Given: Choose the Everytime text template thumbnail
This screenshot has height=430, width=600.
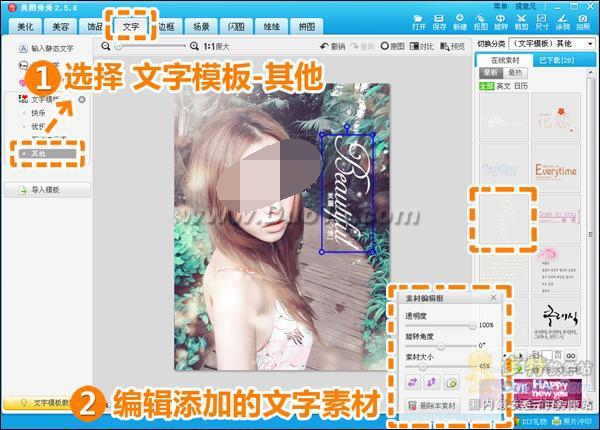Looking at the screenshot, I should tap(556, 168).
